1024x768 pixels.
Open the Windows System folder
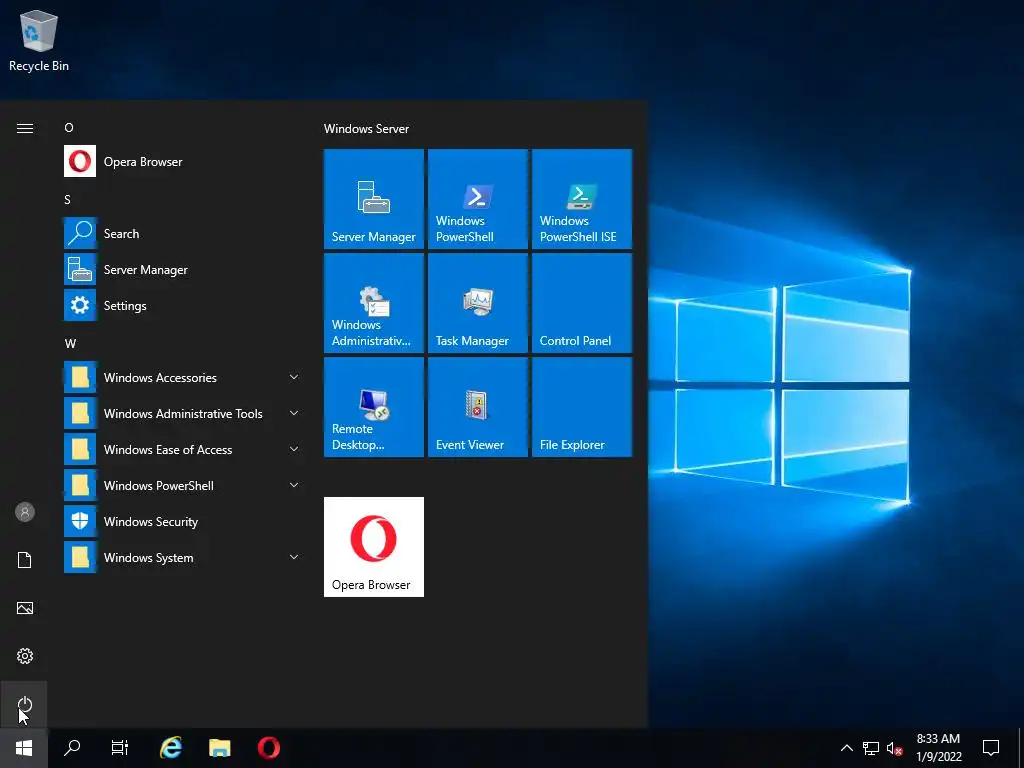(183, 558)
